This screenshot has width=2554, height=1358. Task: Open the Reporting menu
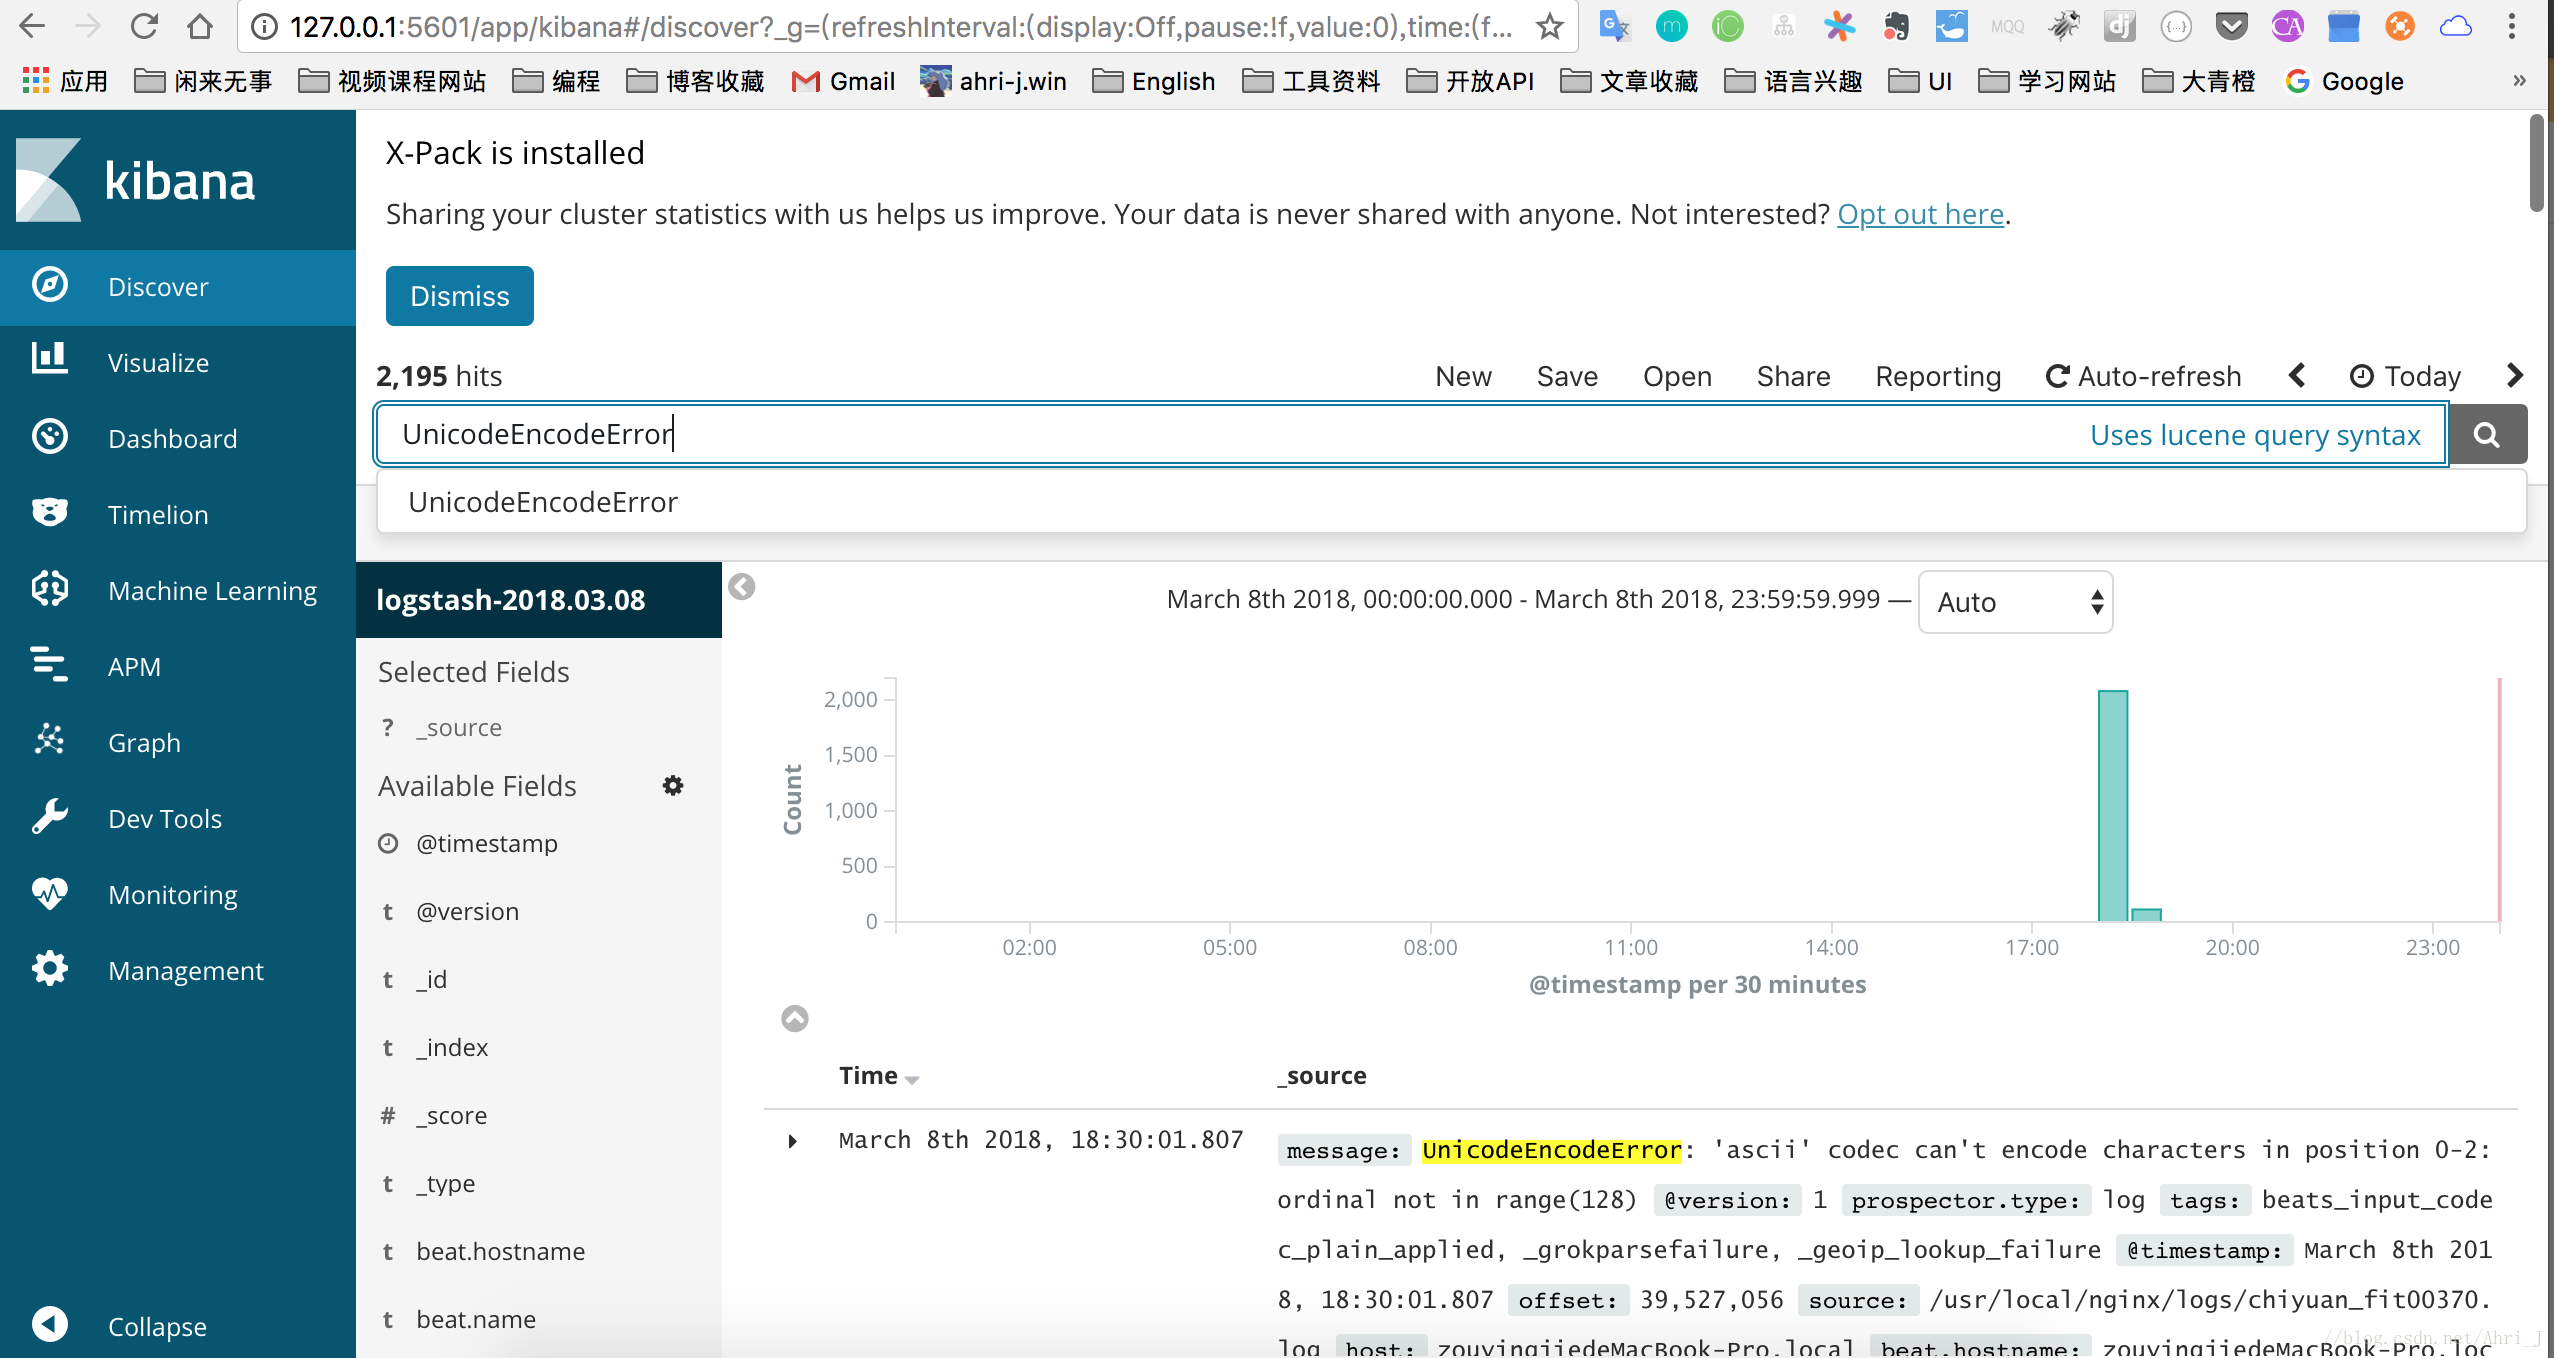pyautogui.click(x=1938, y=376)
